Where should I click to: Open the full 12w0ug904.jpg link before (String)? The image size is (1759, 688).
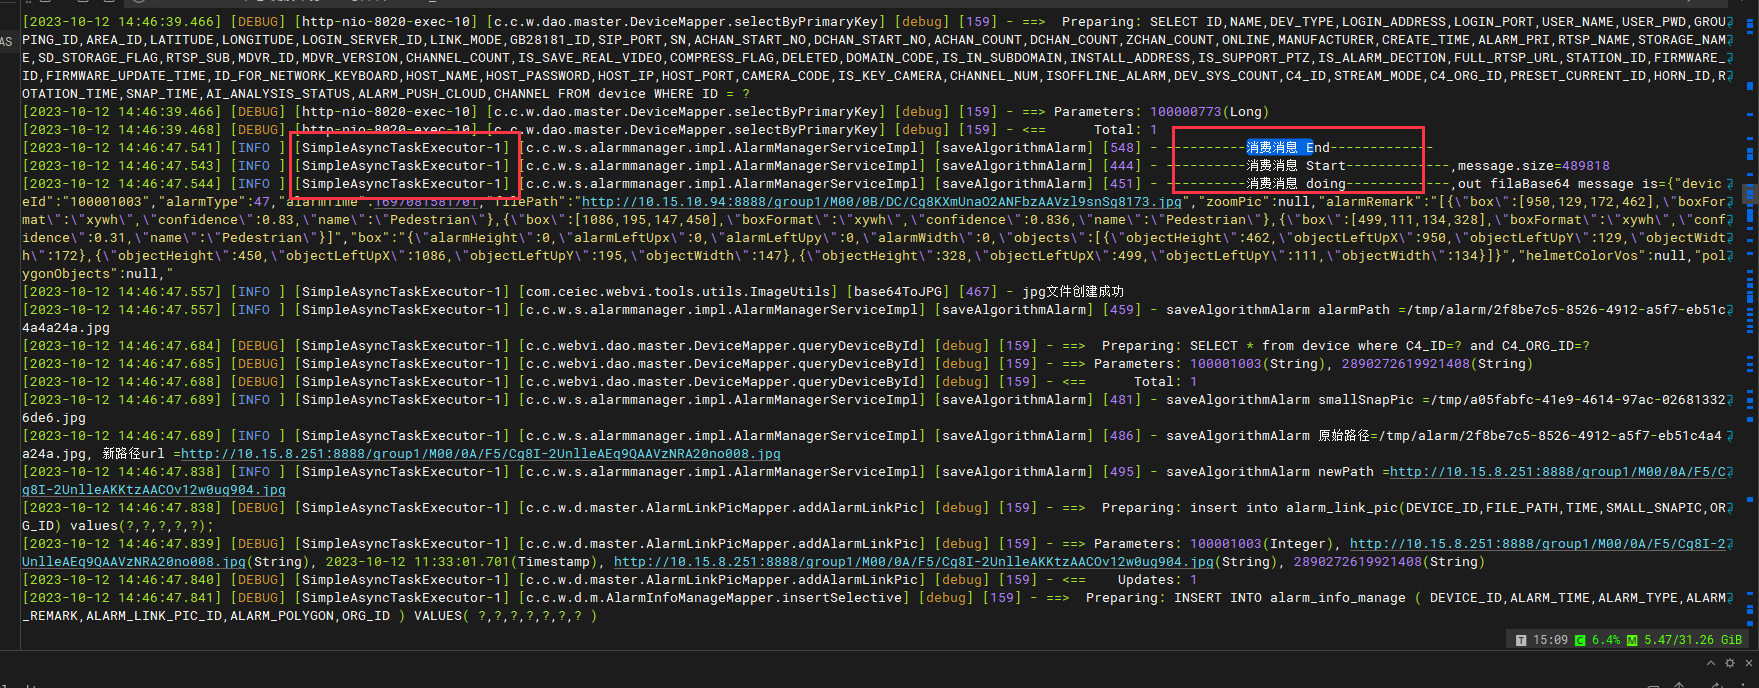pyautogui.click(x=914, y=562)
